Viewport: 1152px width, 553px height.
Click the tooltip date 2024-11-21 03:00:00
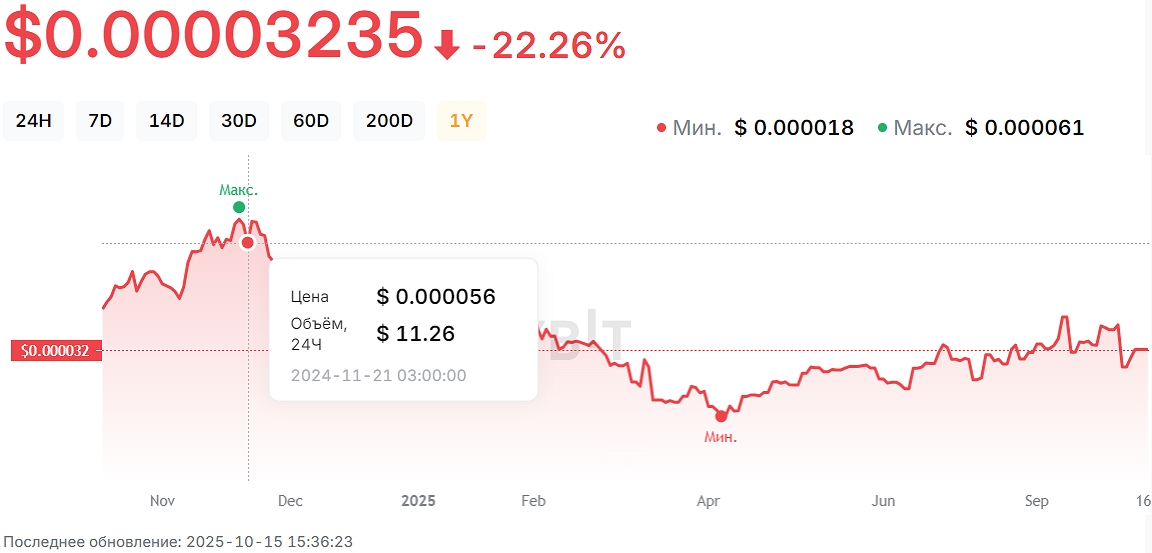pos(378,376)
